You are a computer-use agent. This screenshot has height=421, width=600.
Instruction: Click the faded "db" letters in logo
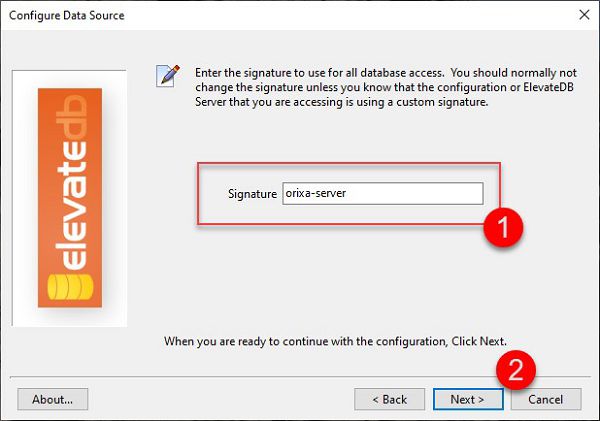pos(71,117)
